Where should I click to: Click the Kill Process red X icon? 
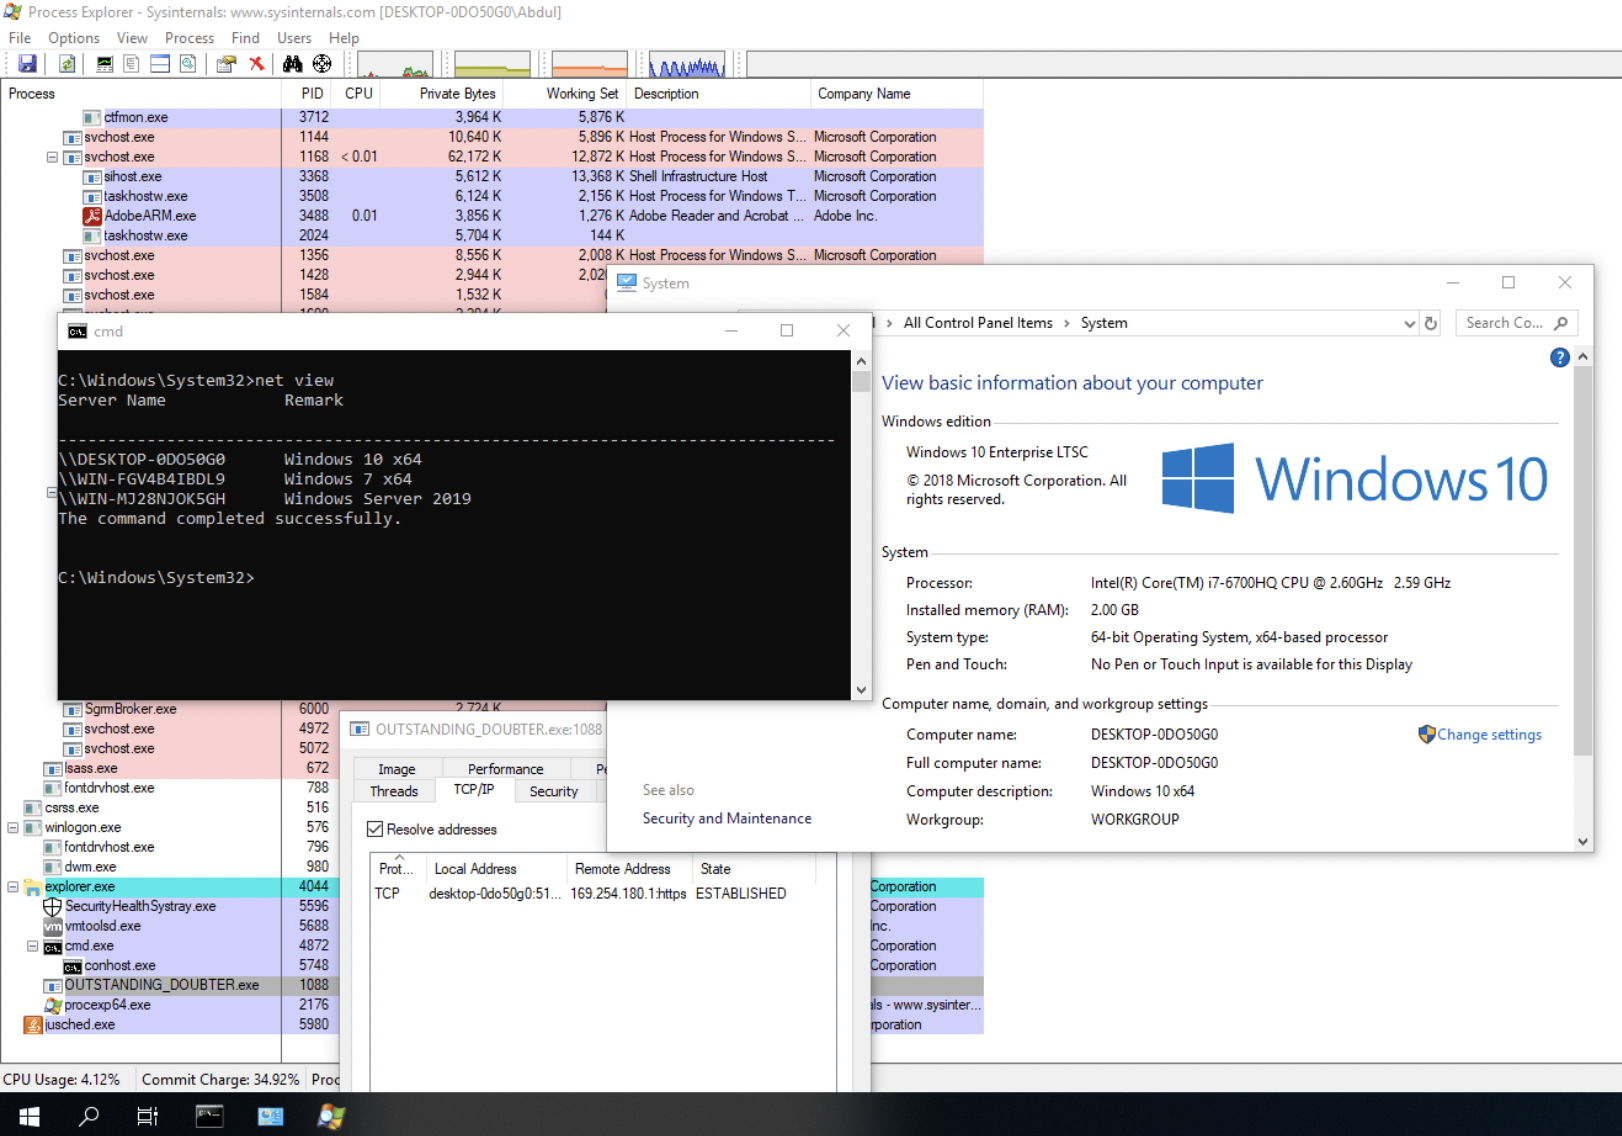[x=257, y=64]
